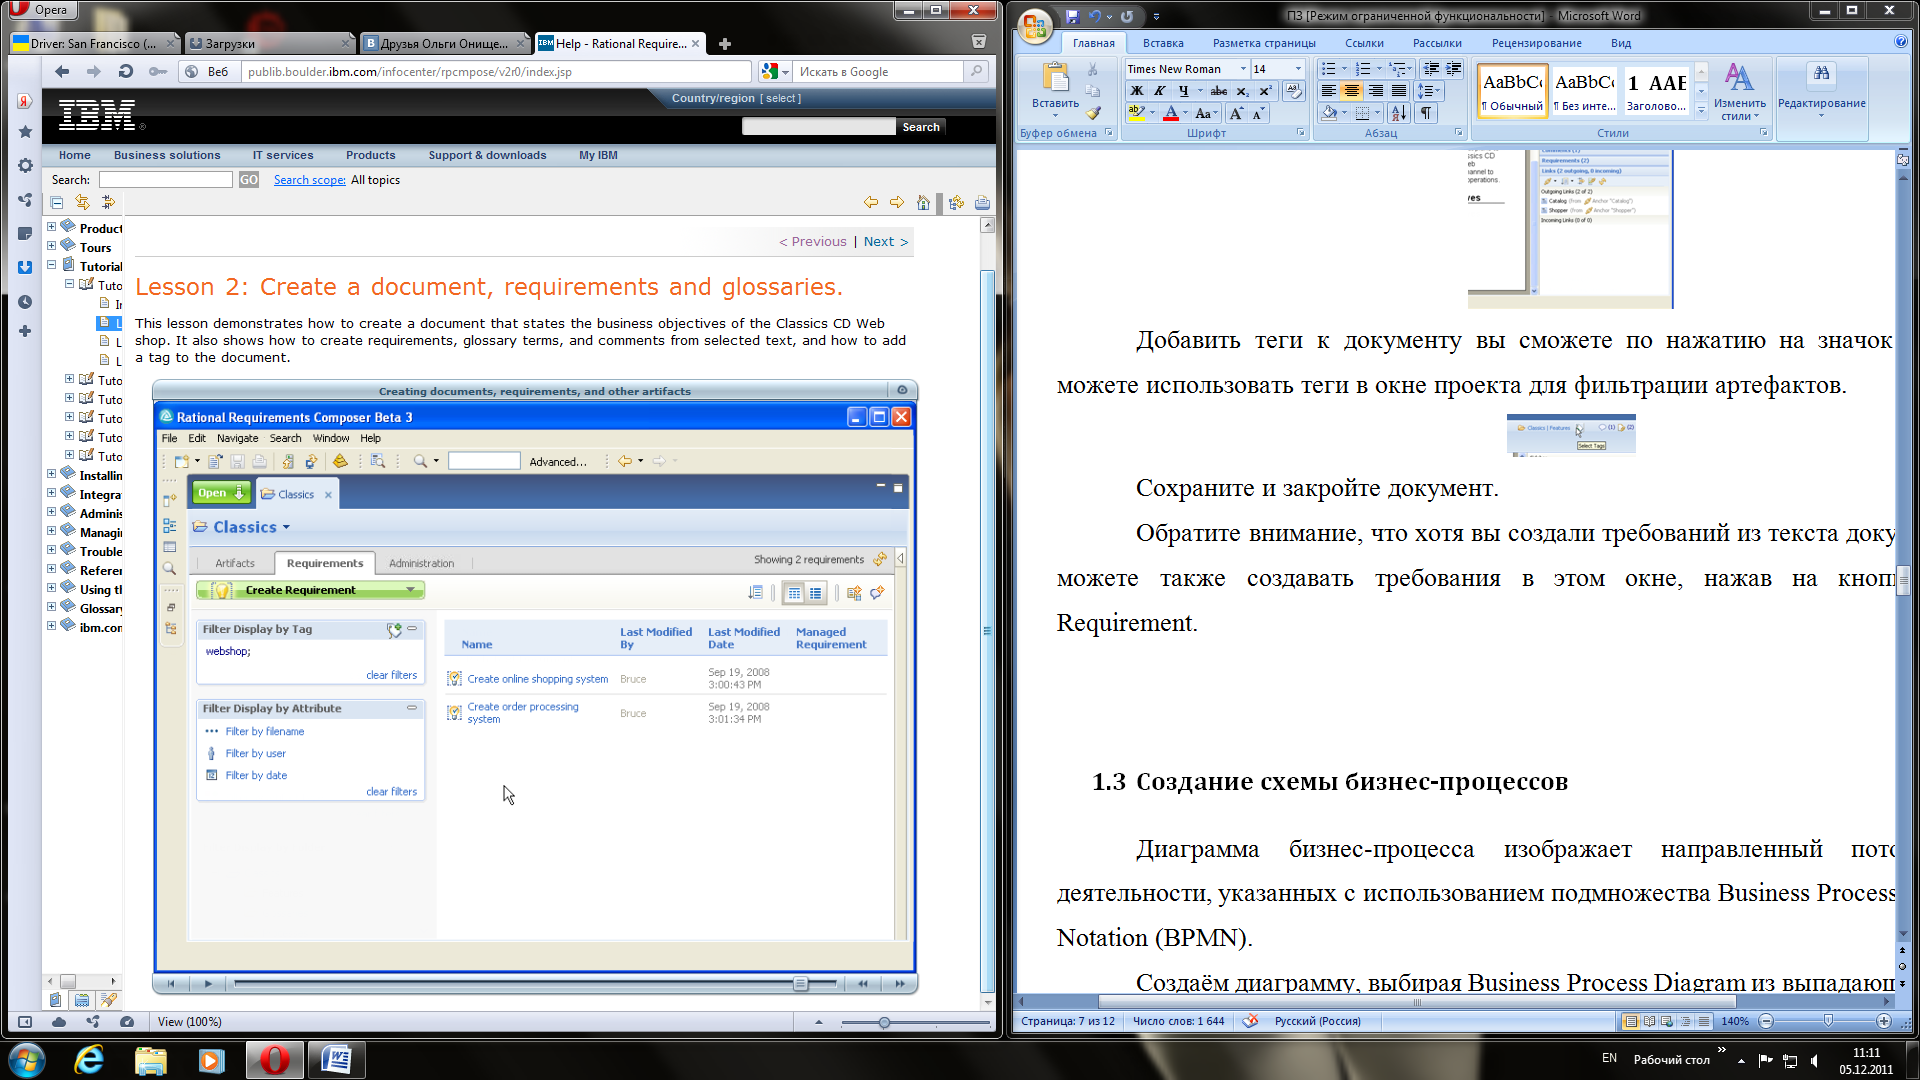The height and width of the screenshot is (1080, 1920).
Task: Click Opera sidebar notes icon
Action: 25,233
